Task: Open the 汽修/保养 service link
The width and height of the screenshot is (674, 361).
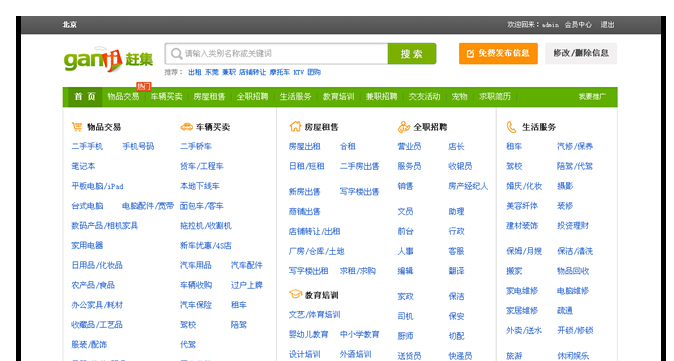Action: point(575,147)
